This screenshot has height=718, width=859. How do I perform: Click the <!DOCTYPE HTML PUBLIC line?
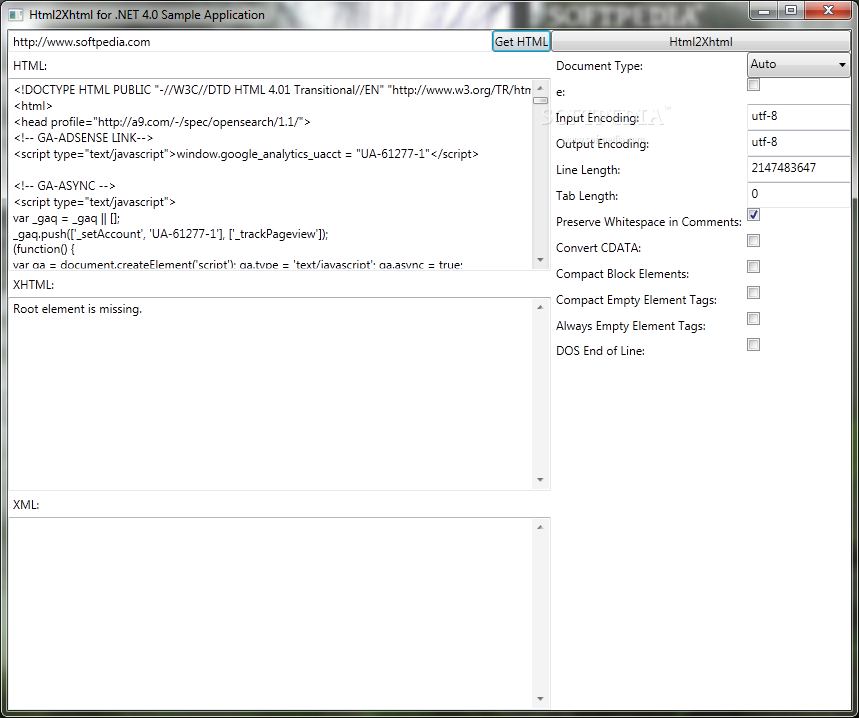[272, 90]
